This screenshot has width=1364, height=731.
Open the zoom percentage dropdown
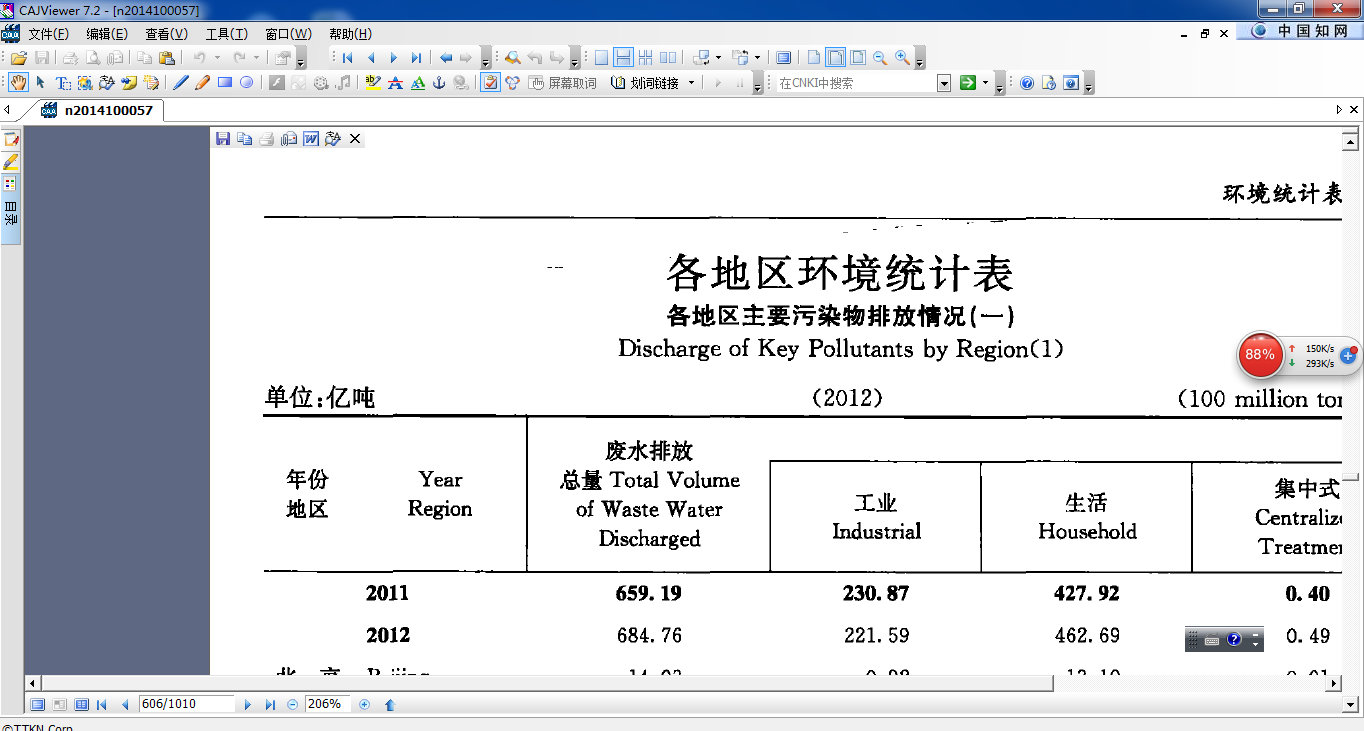click(327, 704)
